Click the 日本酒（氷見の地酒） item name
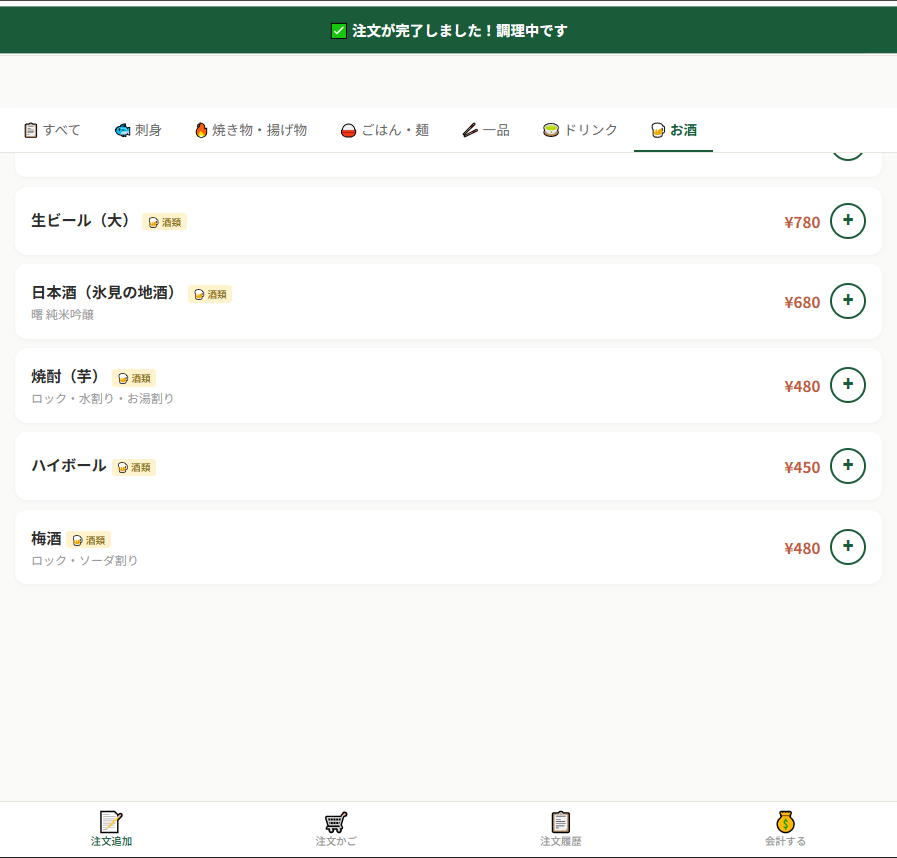 click(104, 293)
